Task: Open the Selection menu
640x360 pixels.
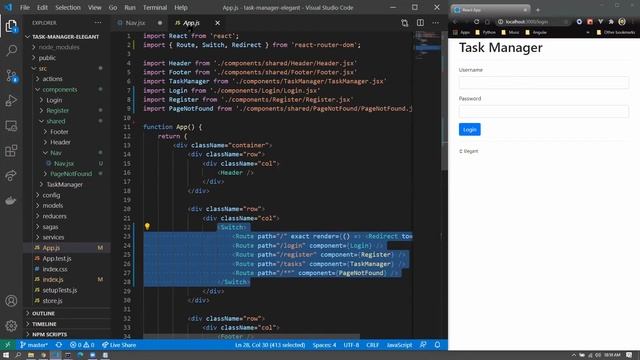Action: pos(68,7)
